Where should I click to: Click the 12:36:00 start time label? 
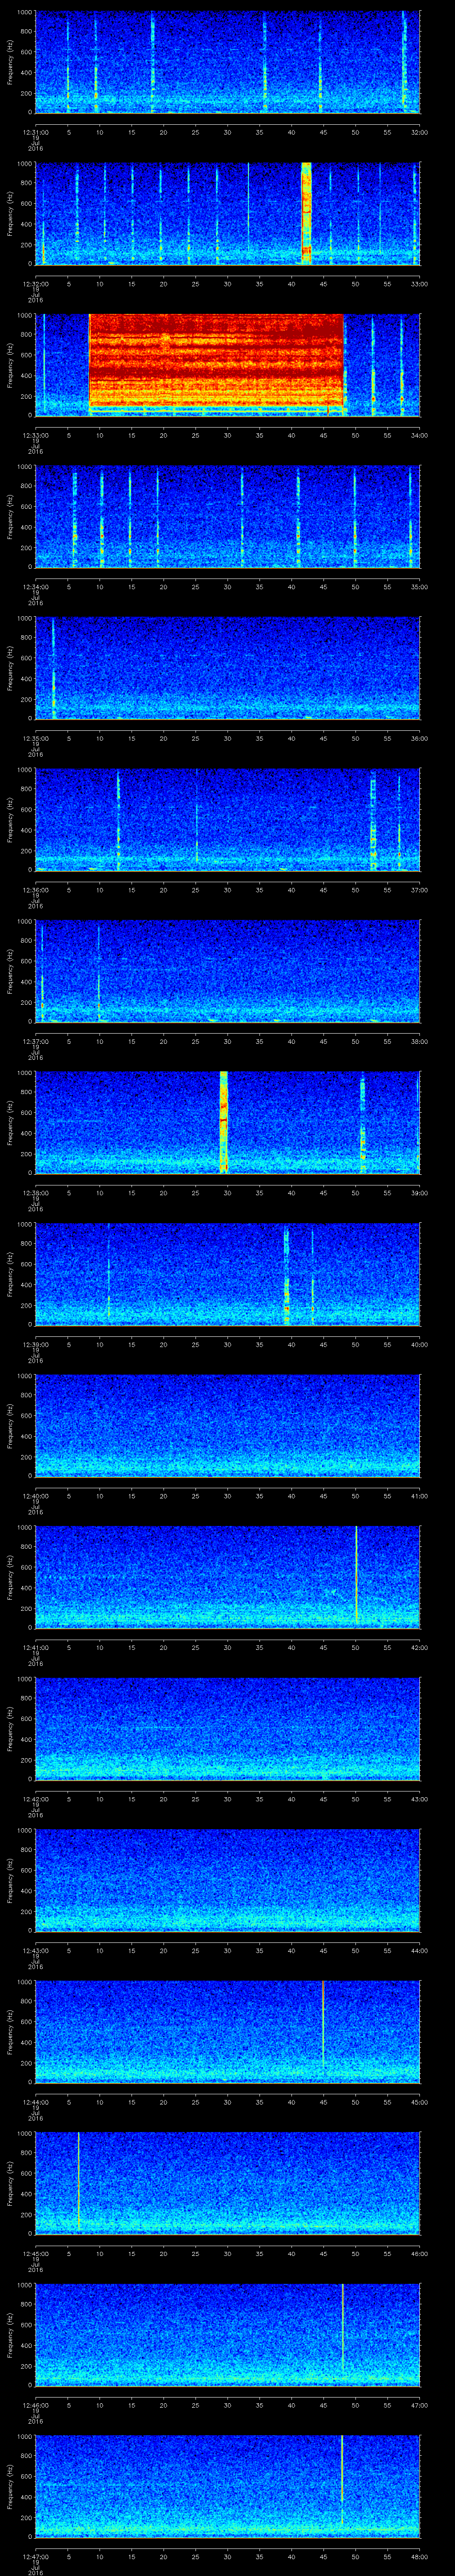coord(36,890)
